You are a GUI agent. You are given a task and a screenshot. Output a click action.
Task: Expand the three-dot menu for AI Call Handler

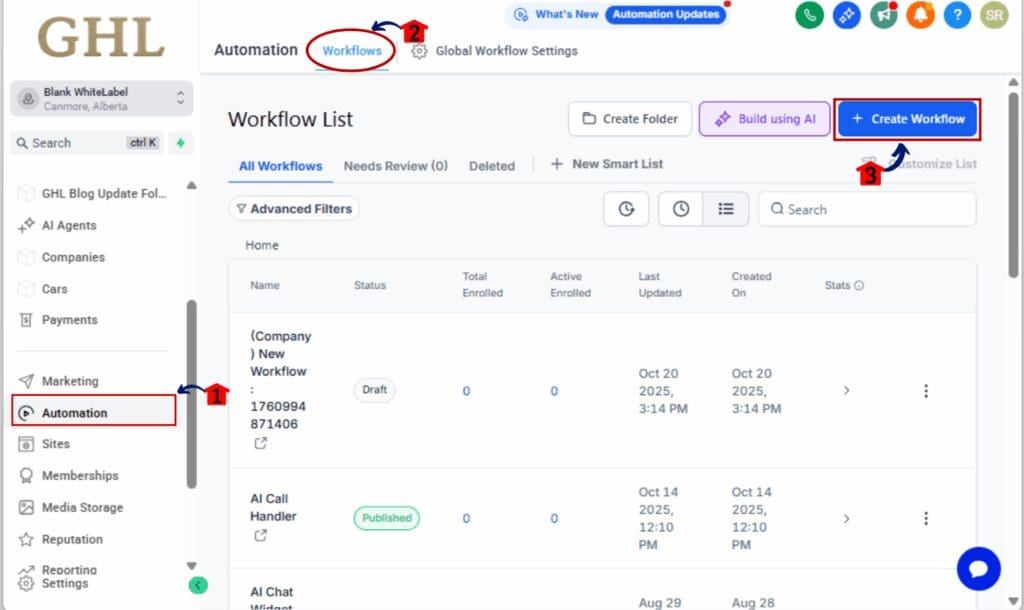(926, 518)
